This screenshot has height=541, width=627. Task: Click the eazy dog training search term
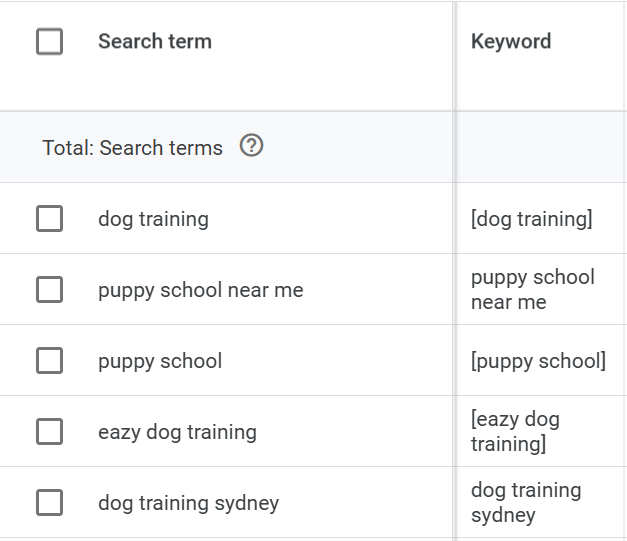pyautogui.click(x=177, y=432)
